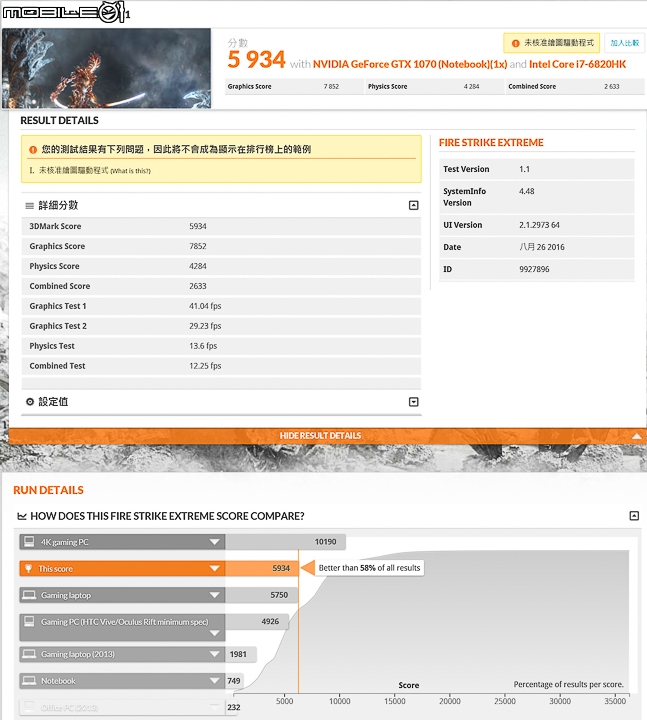The height and width of the screenshot is (720, 647).
Task: Click the Physics Test 13.6 fps row
Action: [x=221, y=346]
